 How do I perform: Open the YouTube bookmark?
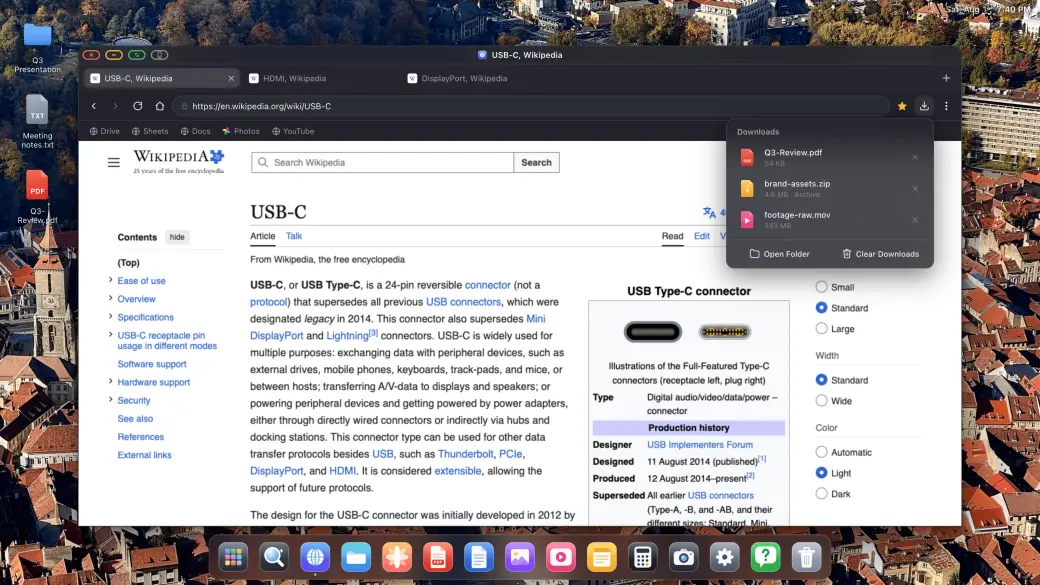tap(293, 131)
